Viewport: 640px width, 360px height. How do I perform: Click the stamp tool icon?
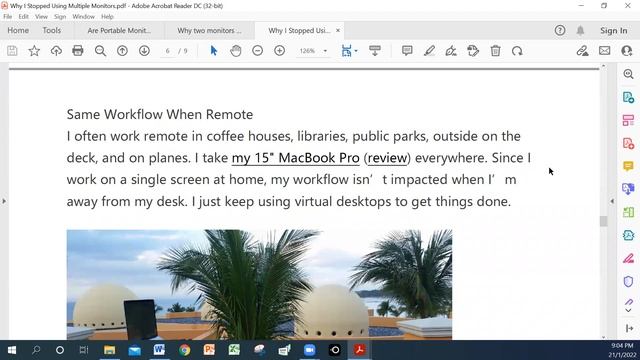(x=473, y=51)
